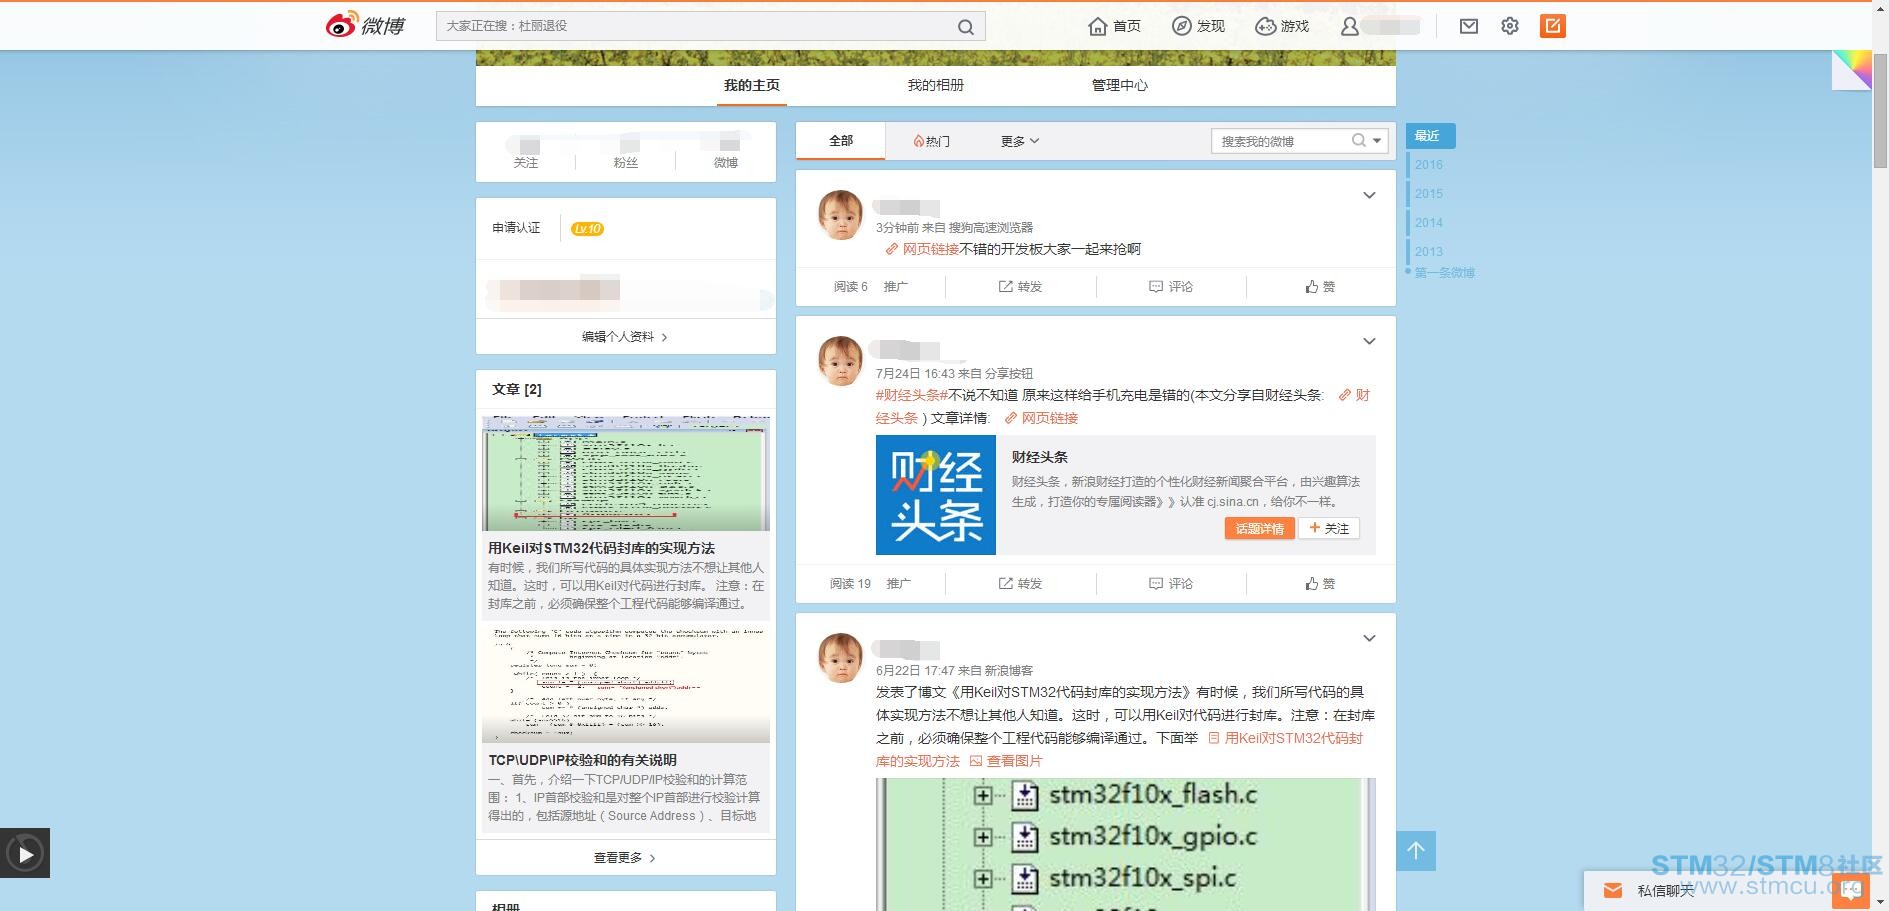Click the Lv.10 level badge
The width and height of the screenshot is (1889, 911).
(587, 229)
